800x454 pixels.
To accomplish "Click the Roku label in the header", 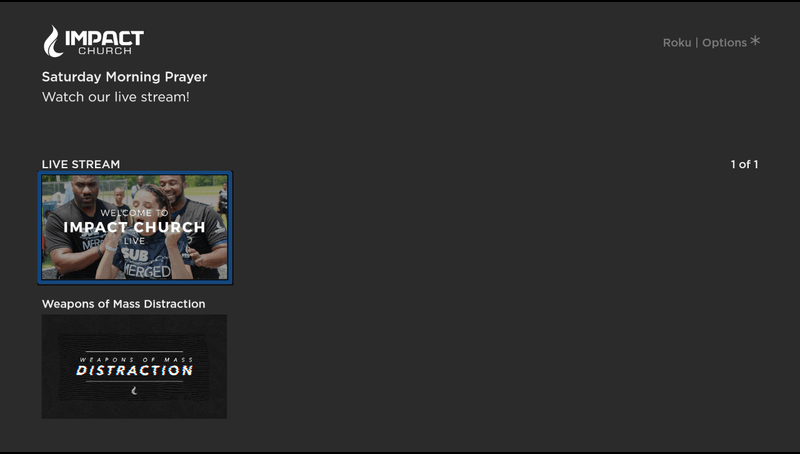I will [677, 43].
